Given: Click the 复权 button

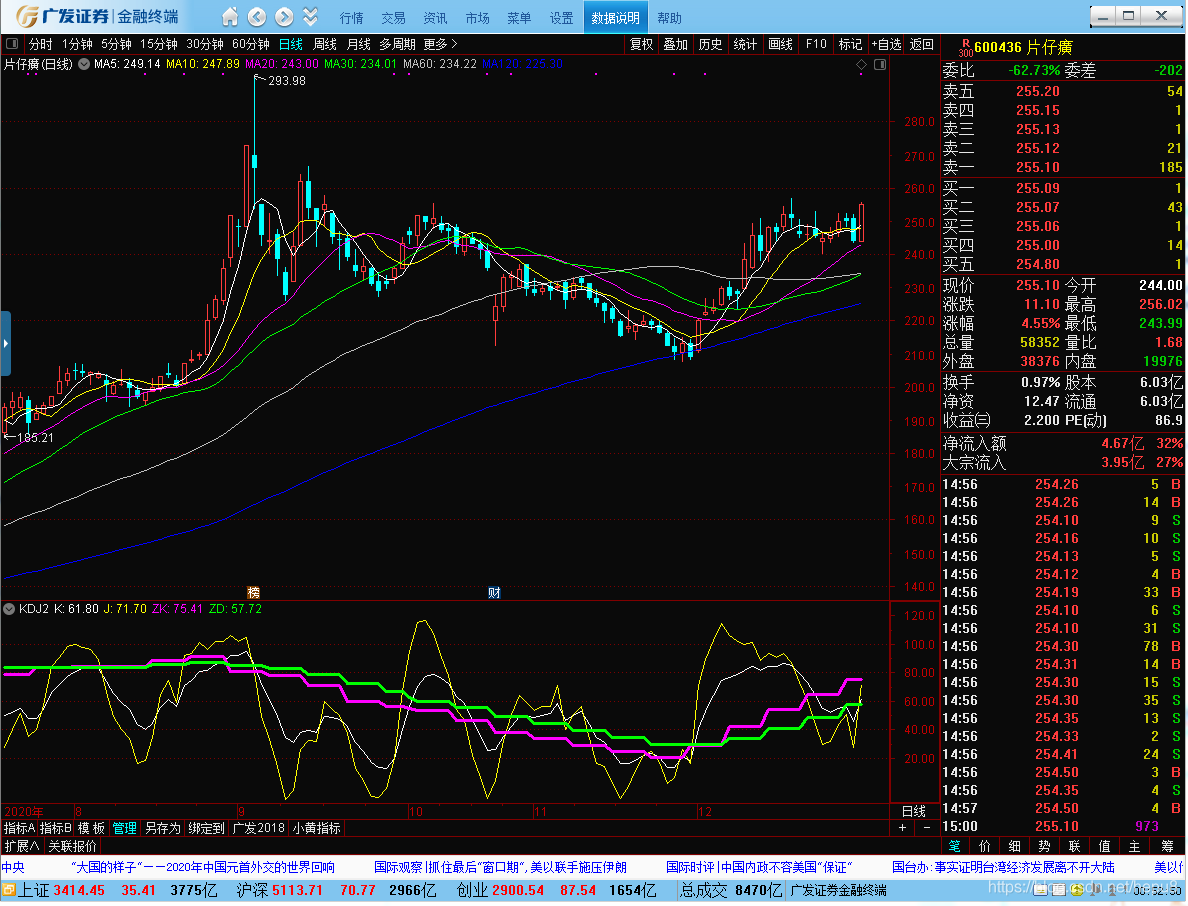Looking at the screenshot, I should coord(642,44).
